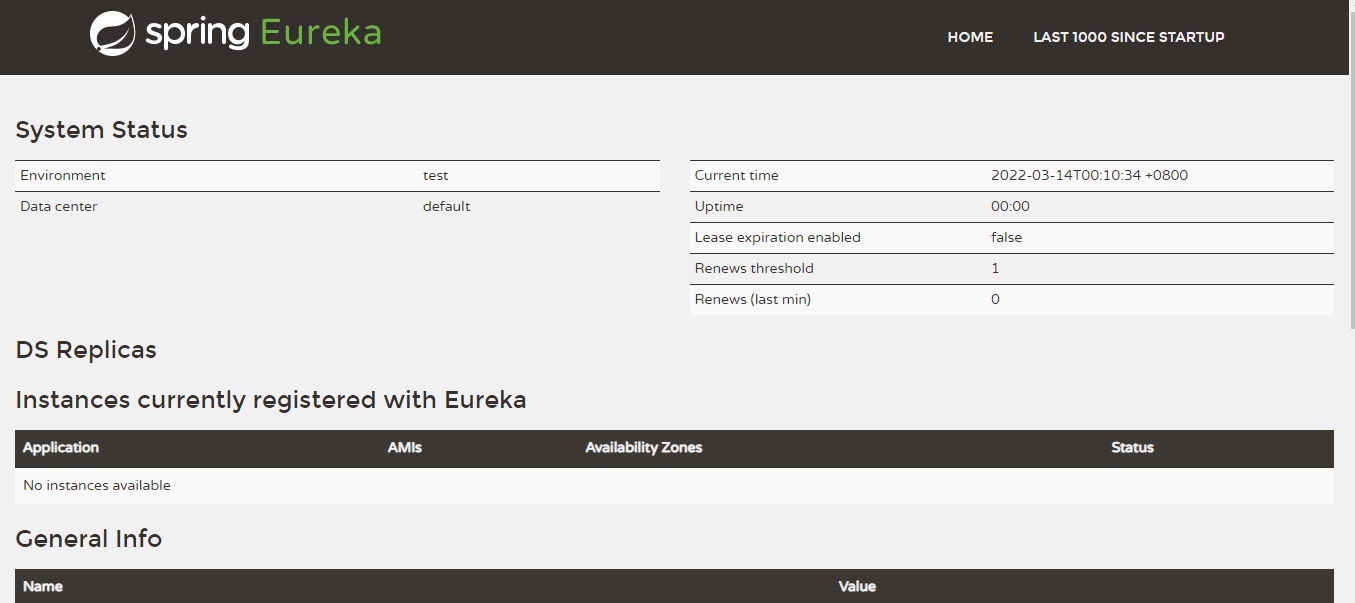
Task: Click the Application column header
Action: [61, 447]
